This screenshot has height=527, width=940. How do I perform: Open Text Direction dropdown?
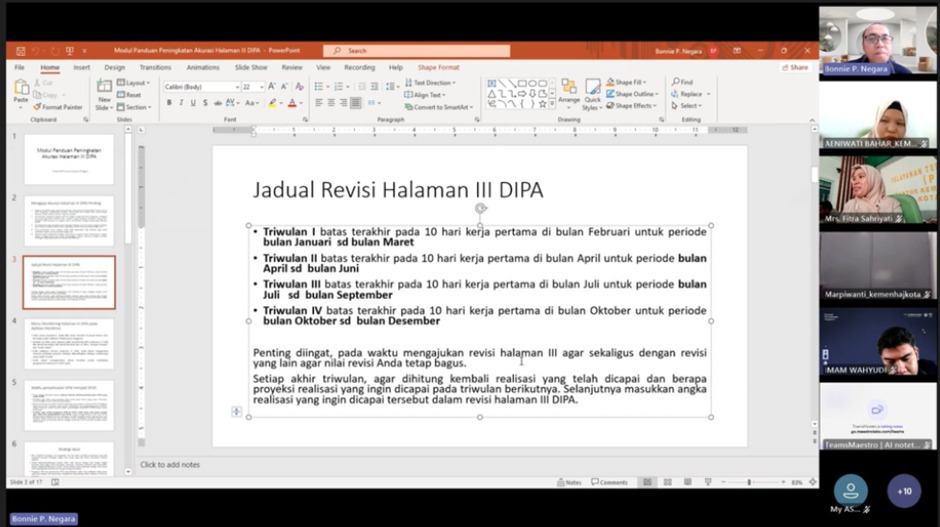(x=430, y=83)
